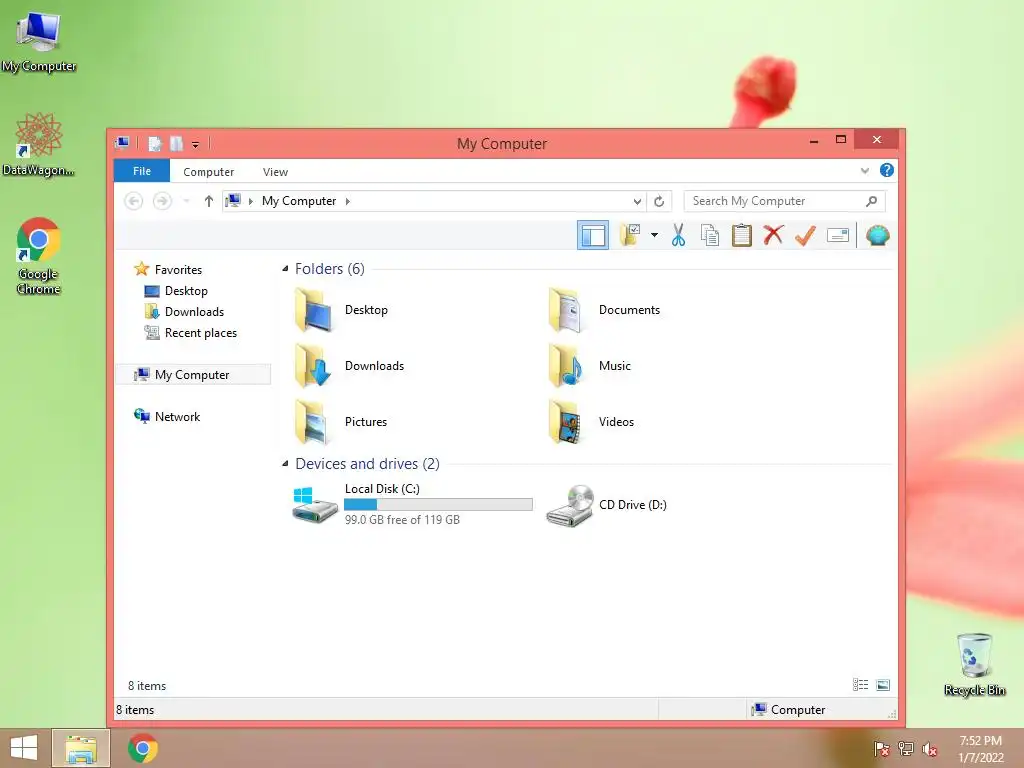The image size is (1024, 768).
Task: Open the address bar history dropdown
Action: (637, 201)
